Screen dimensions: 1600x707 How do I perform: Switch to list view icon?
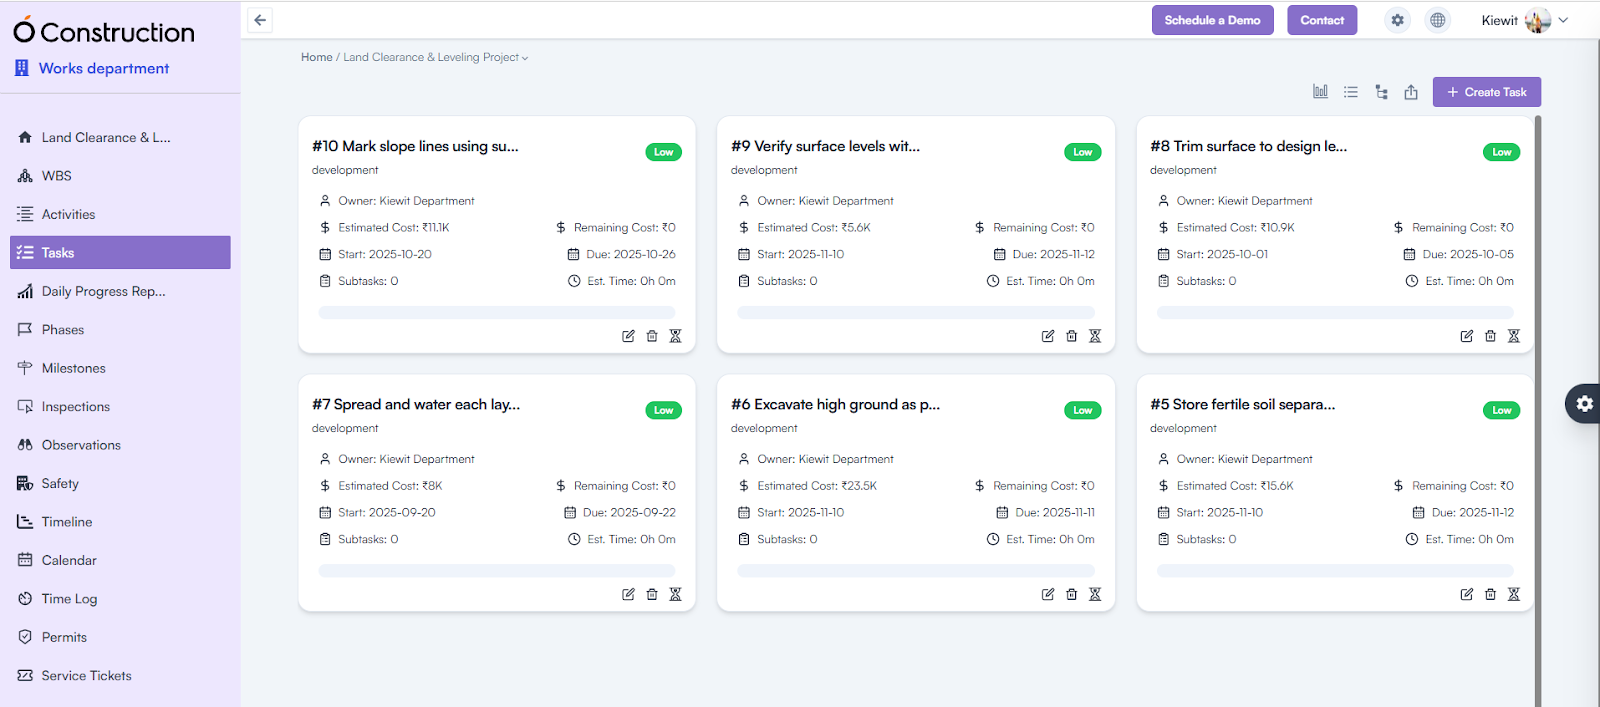pos(1351,92)
